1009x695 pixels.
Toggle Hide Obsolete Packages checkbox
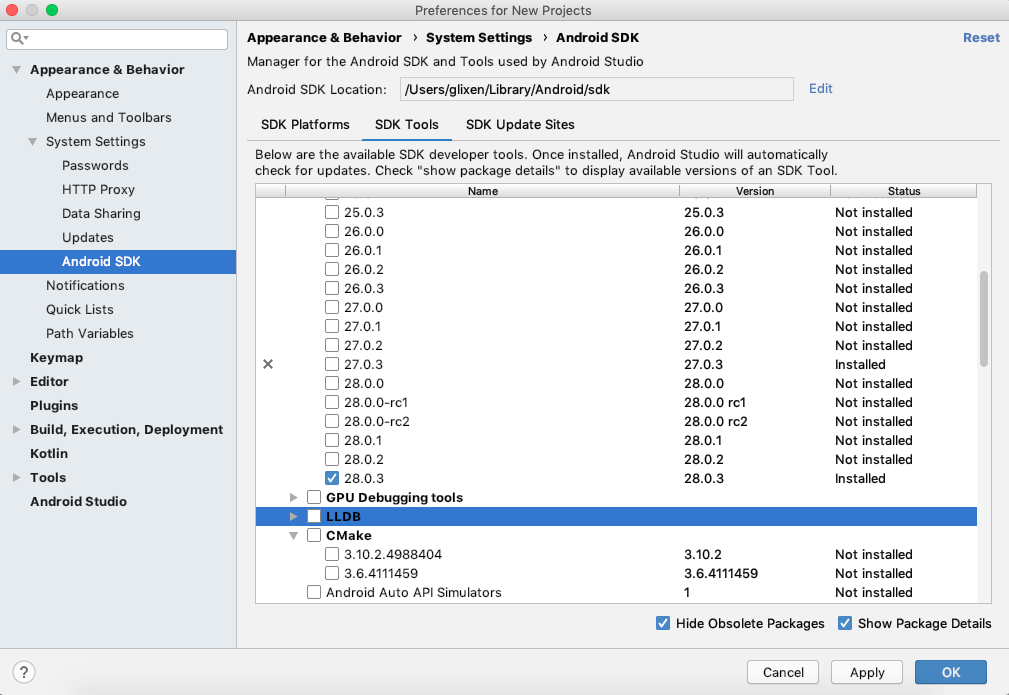(x=663, y=623)
